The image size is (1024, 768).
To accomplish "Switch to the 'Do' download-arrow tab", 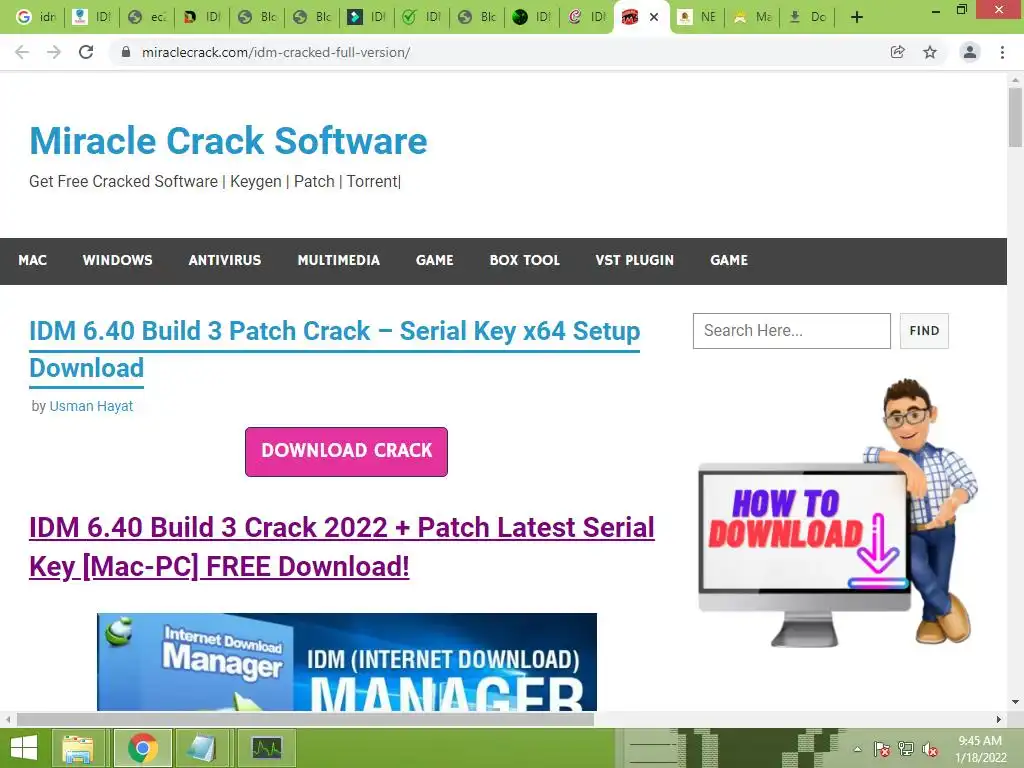I will 807,17.
